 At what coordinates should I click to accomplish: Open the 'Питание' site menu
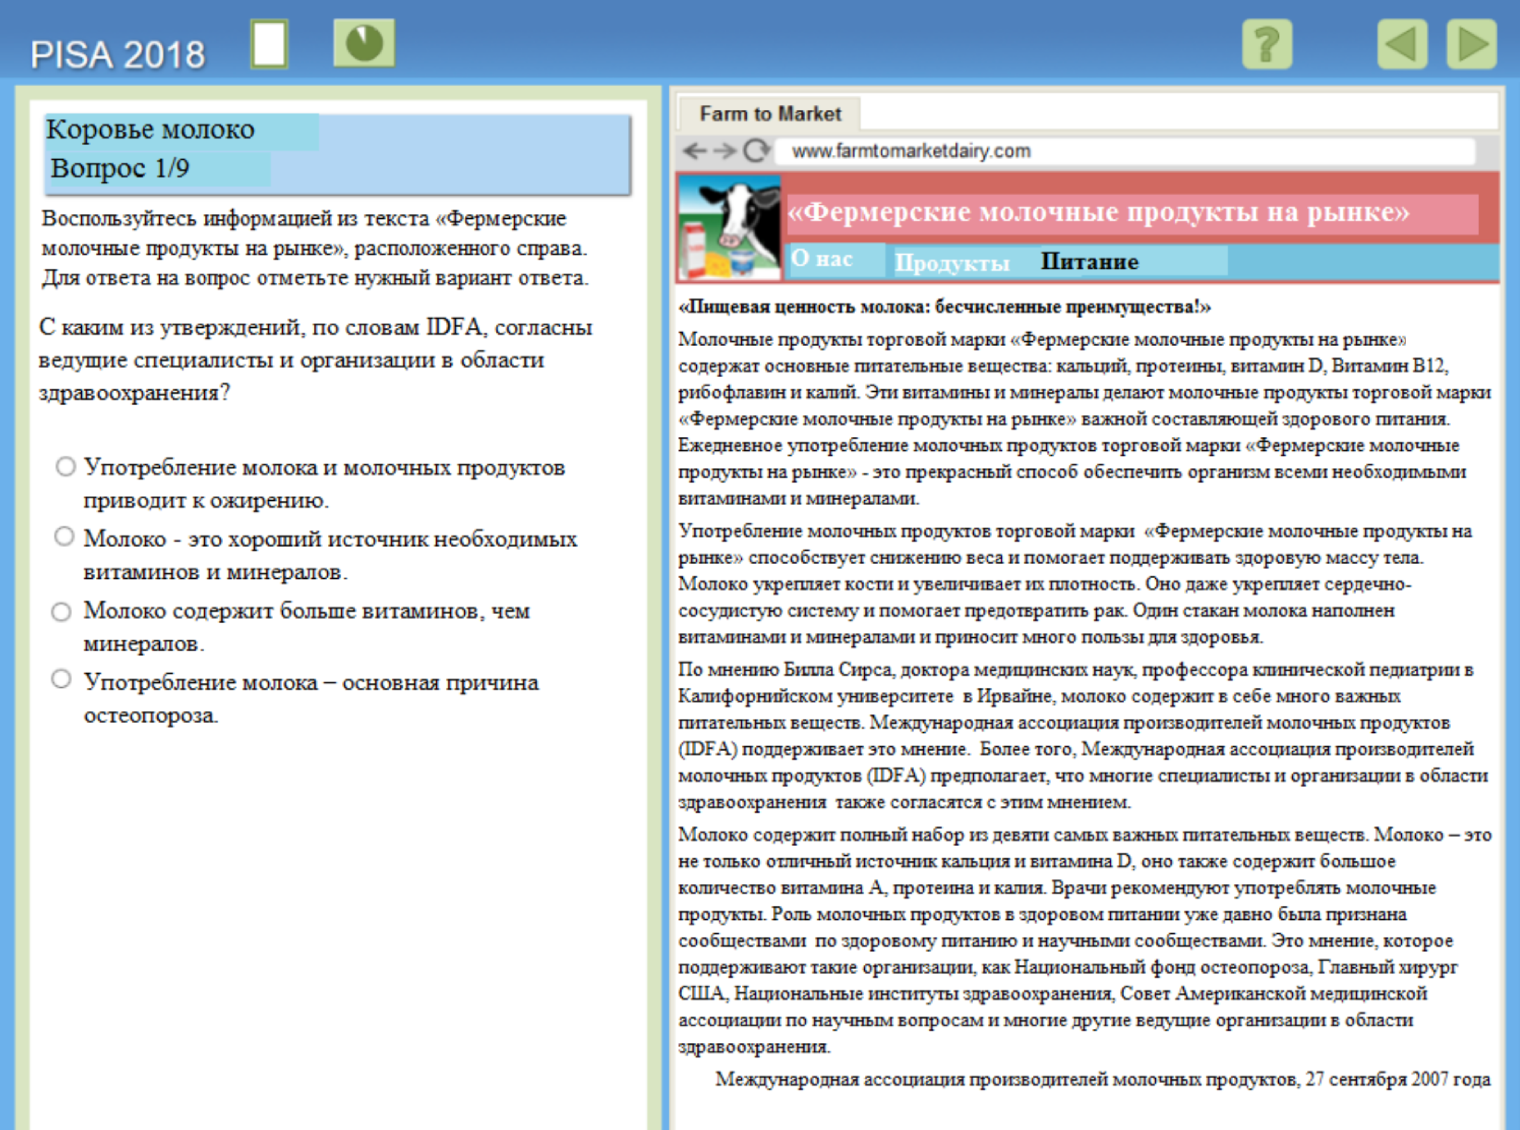pos(1090,261)
